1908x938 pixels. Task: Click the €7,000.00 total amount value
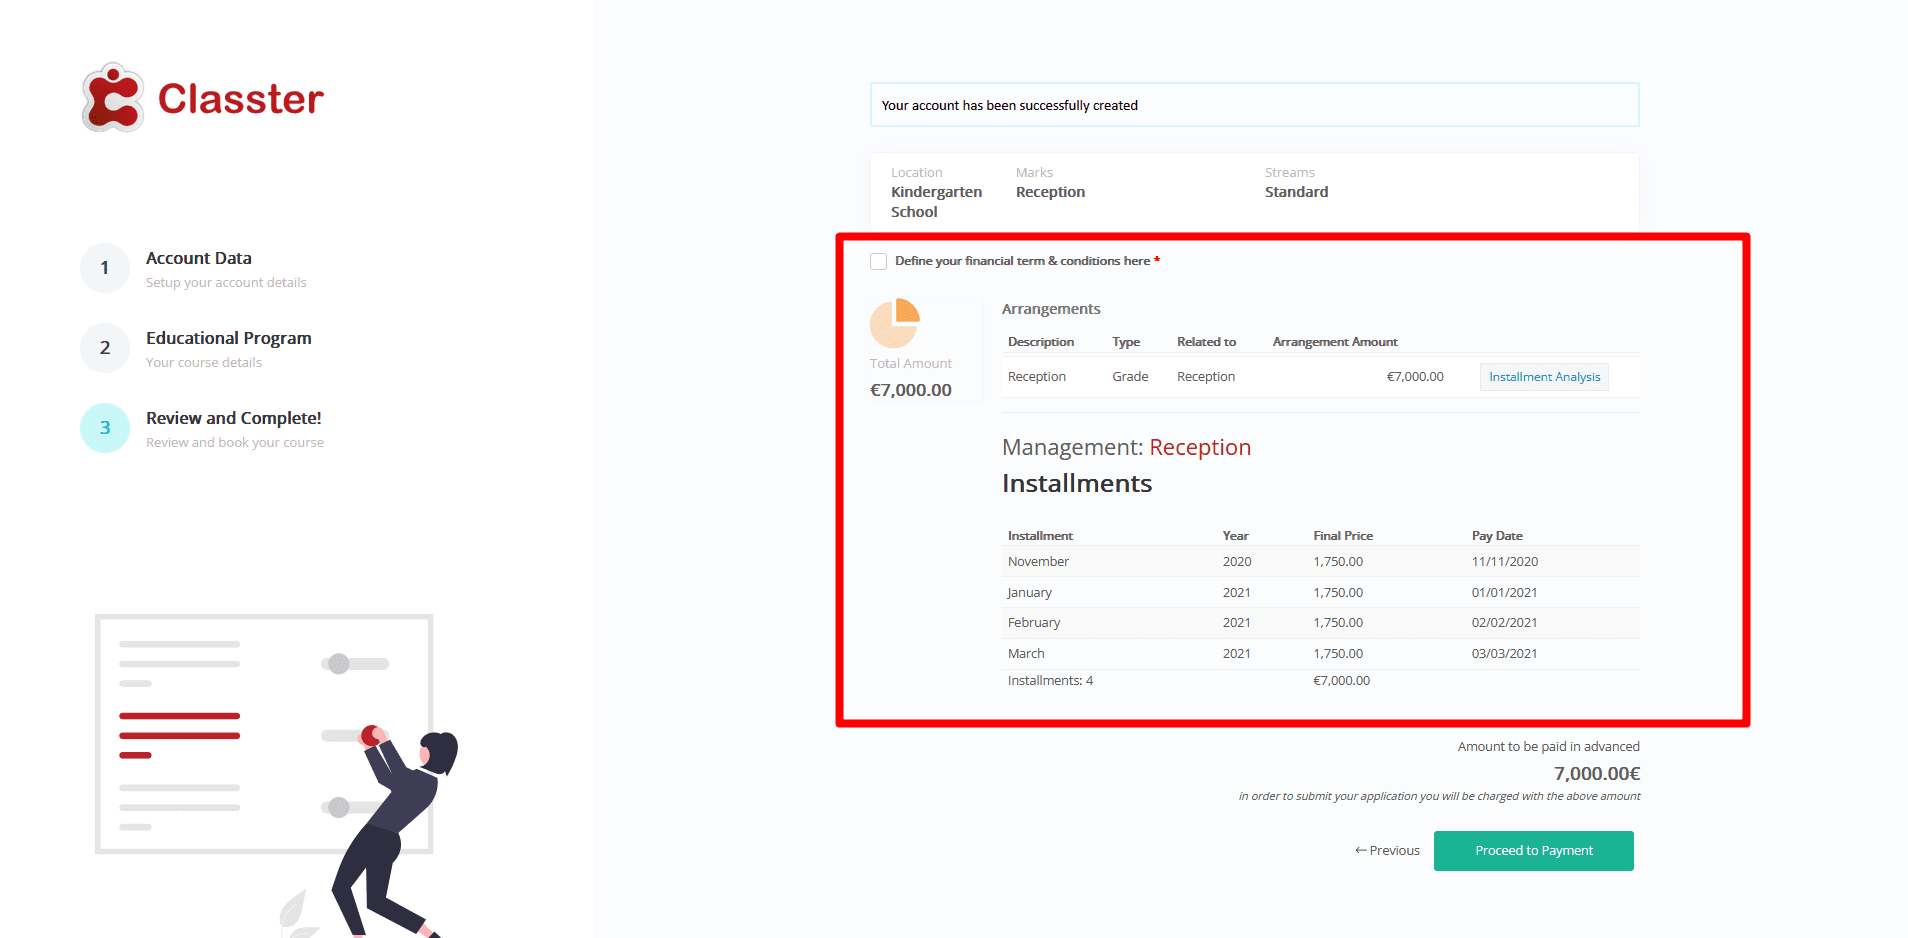pos(911,390)
